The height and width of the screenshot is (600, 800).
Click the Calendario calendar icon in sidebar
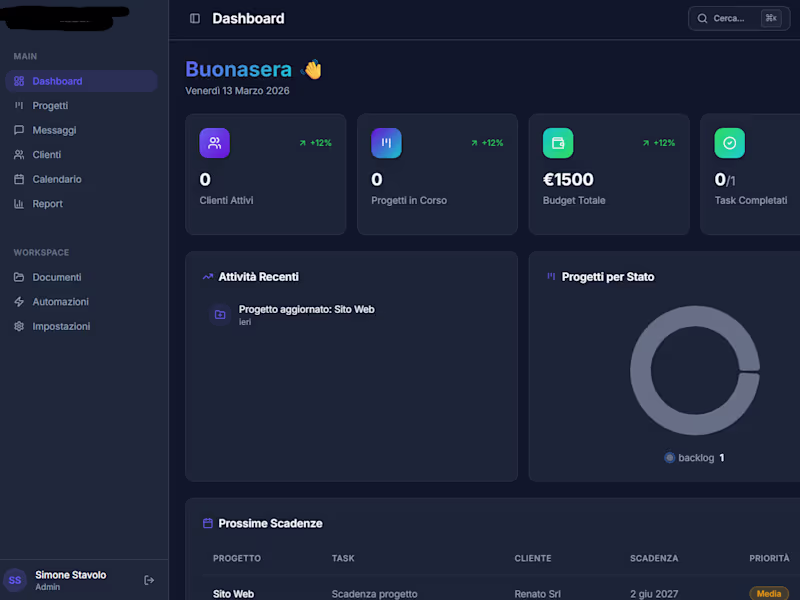[19, 179]
